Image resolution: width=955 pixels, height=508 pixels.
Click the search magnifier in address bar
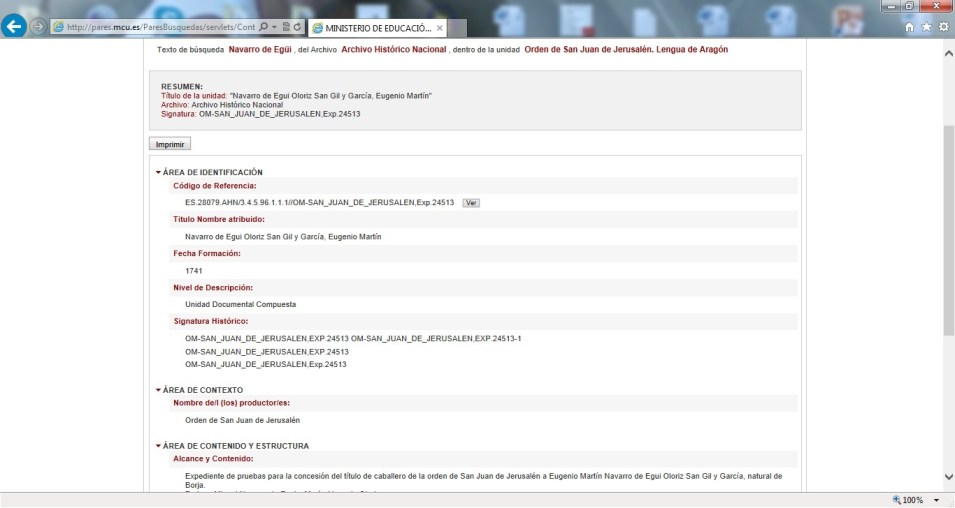tap(262, 27)
